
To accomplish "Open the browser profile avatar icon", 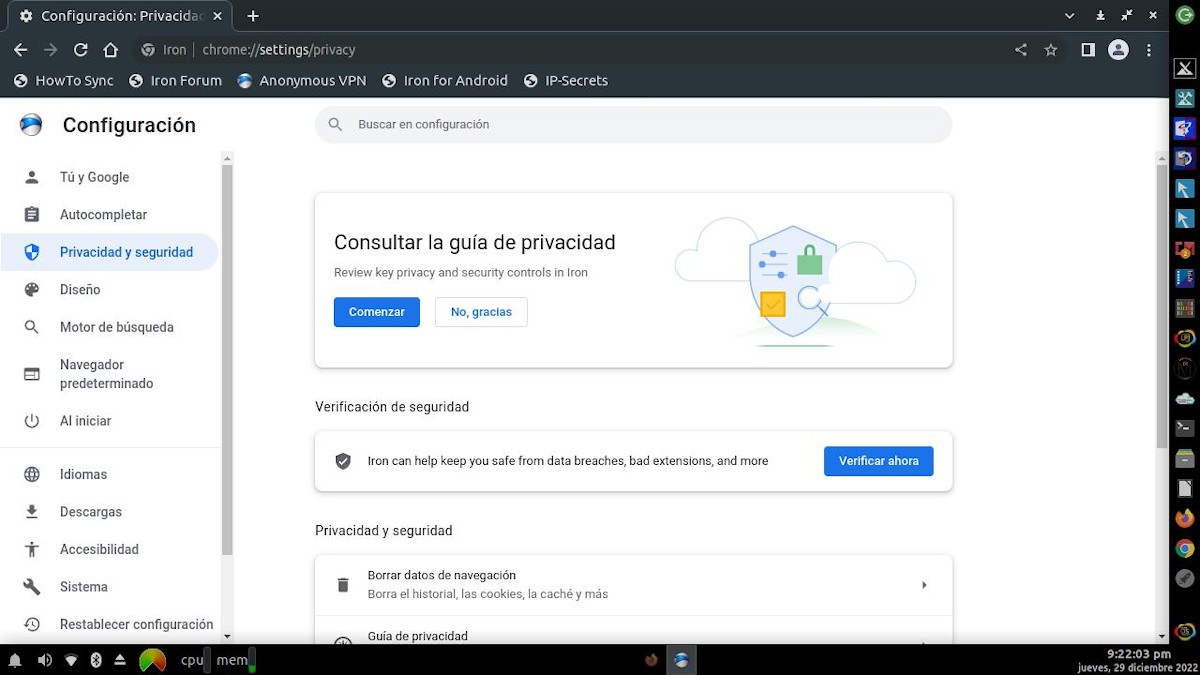I will [1118, 49].
